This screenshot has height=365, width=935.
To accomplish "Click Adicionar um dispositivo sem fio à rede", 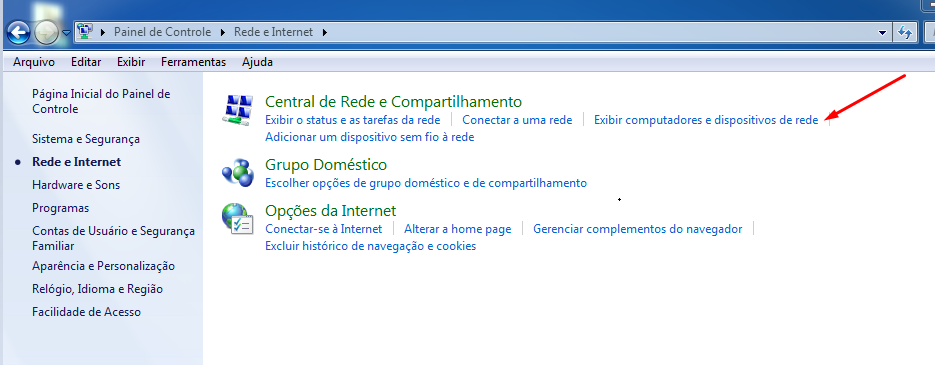I will (370, 137).
